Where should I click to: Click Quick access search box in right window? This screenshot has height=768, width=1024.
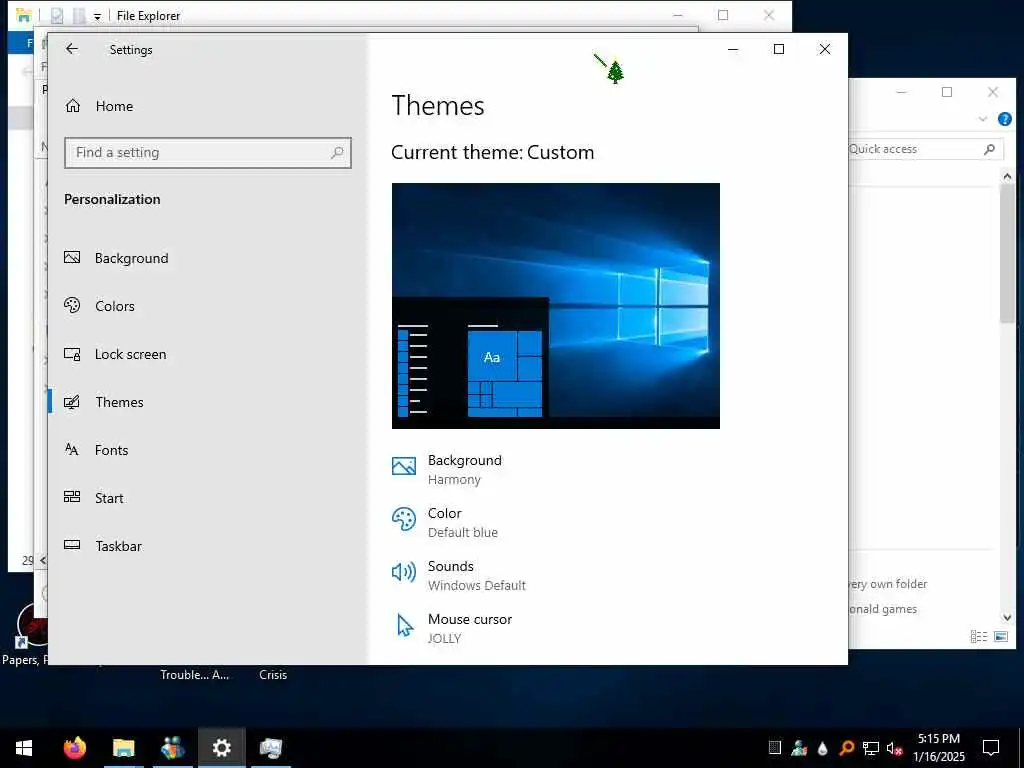pos(925,149)
